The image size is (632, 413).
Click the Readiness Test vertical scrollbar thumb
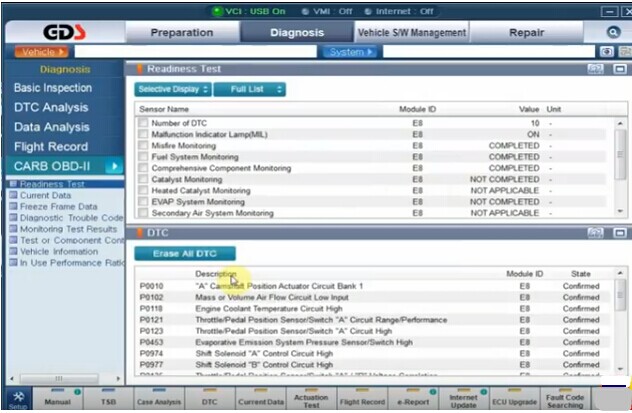tap(620, 154)
